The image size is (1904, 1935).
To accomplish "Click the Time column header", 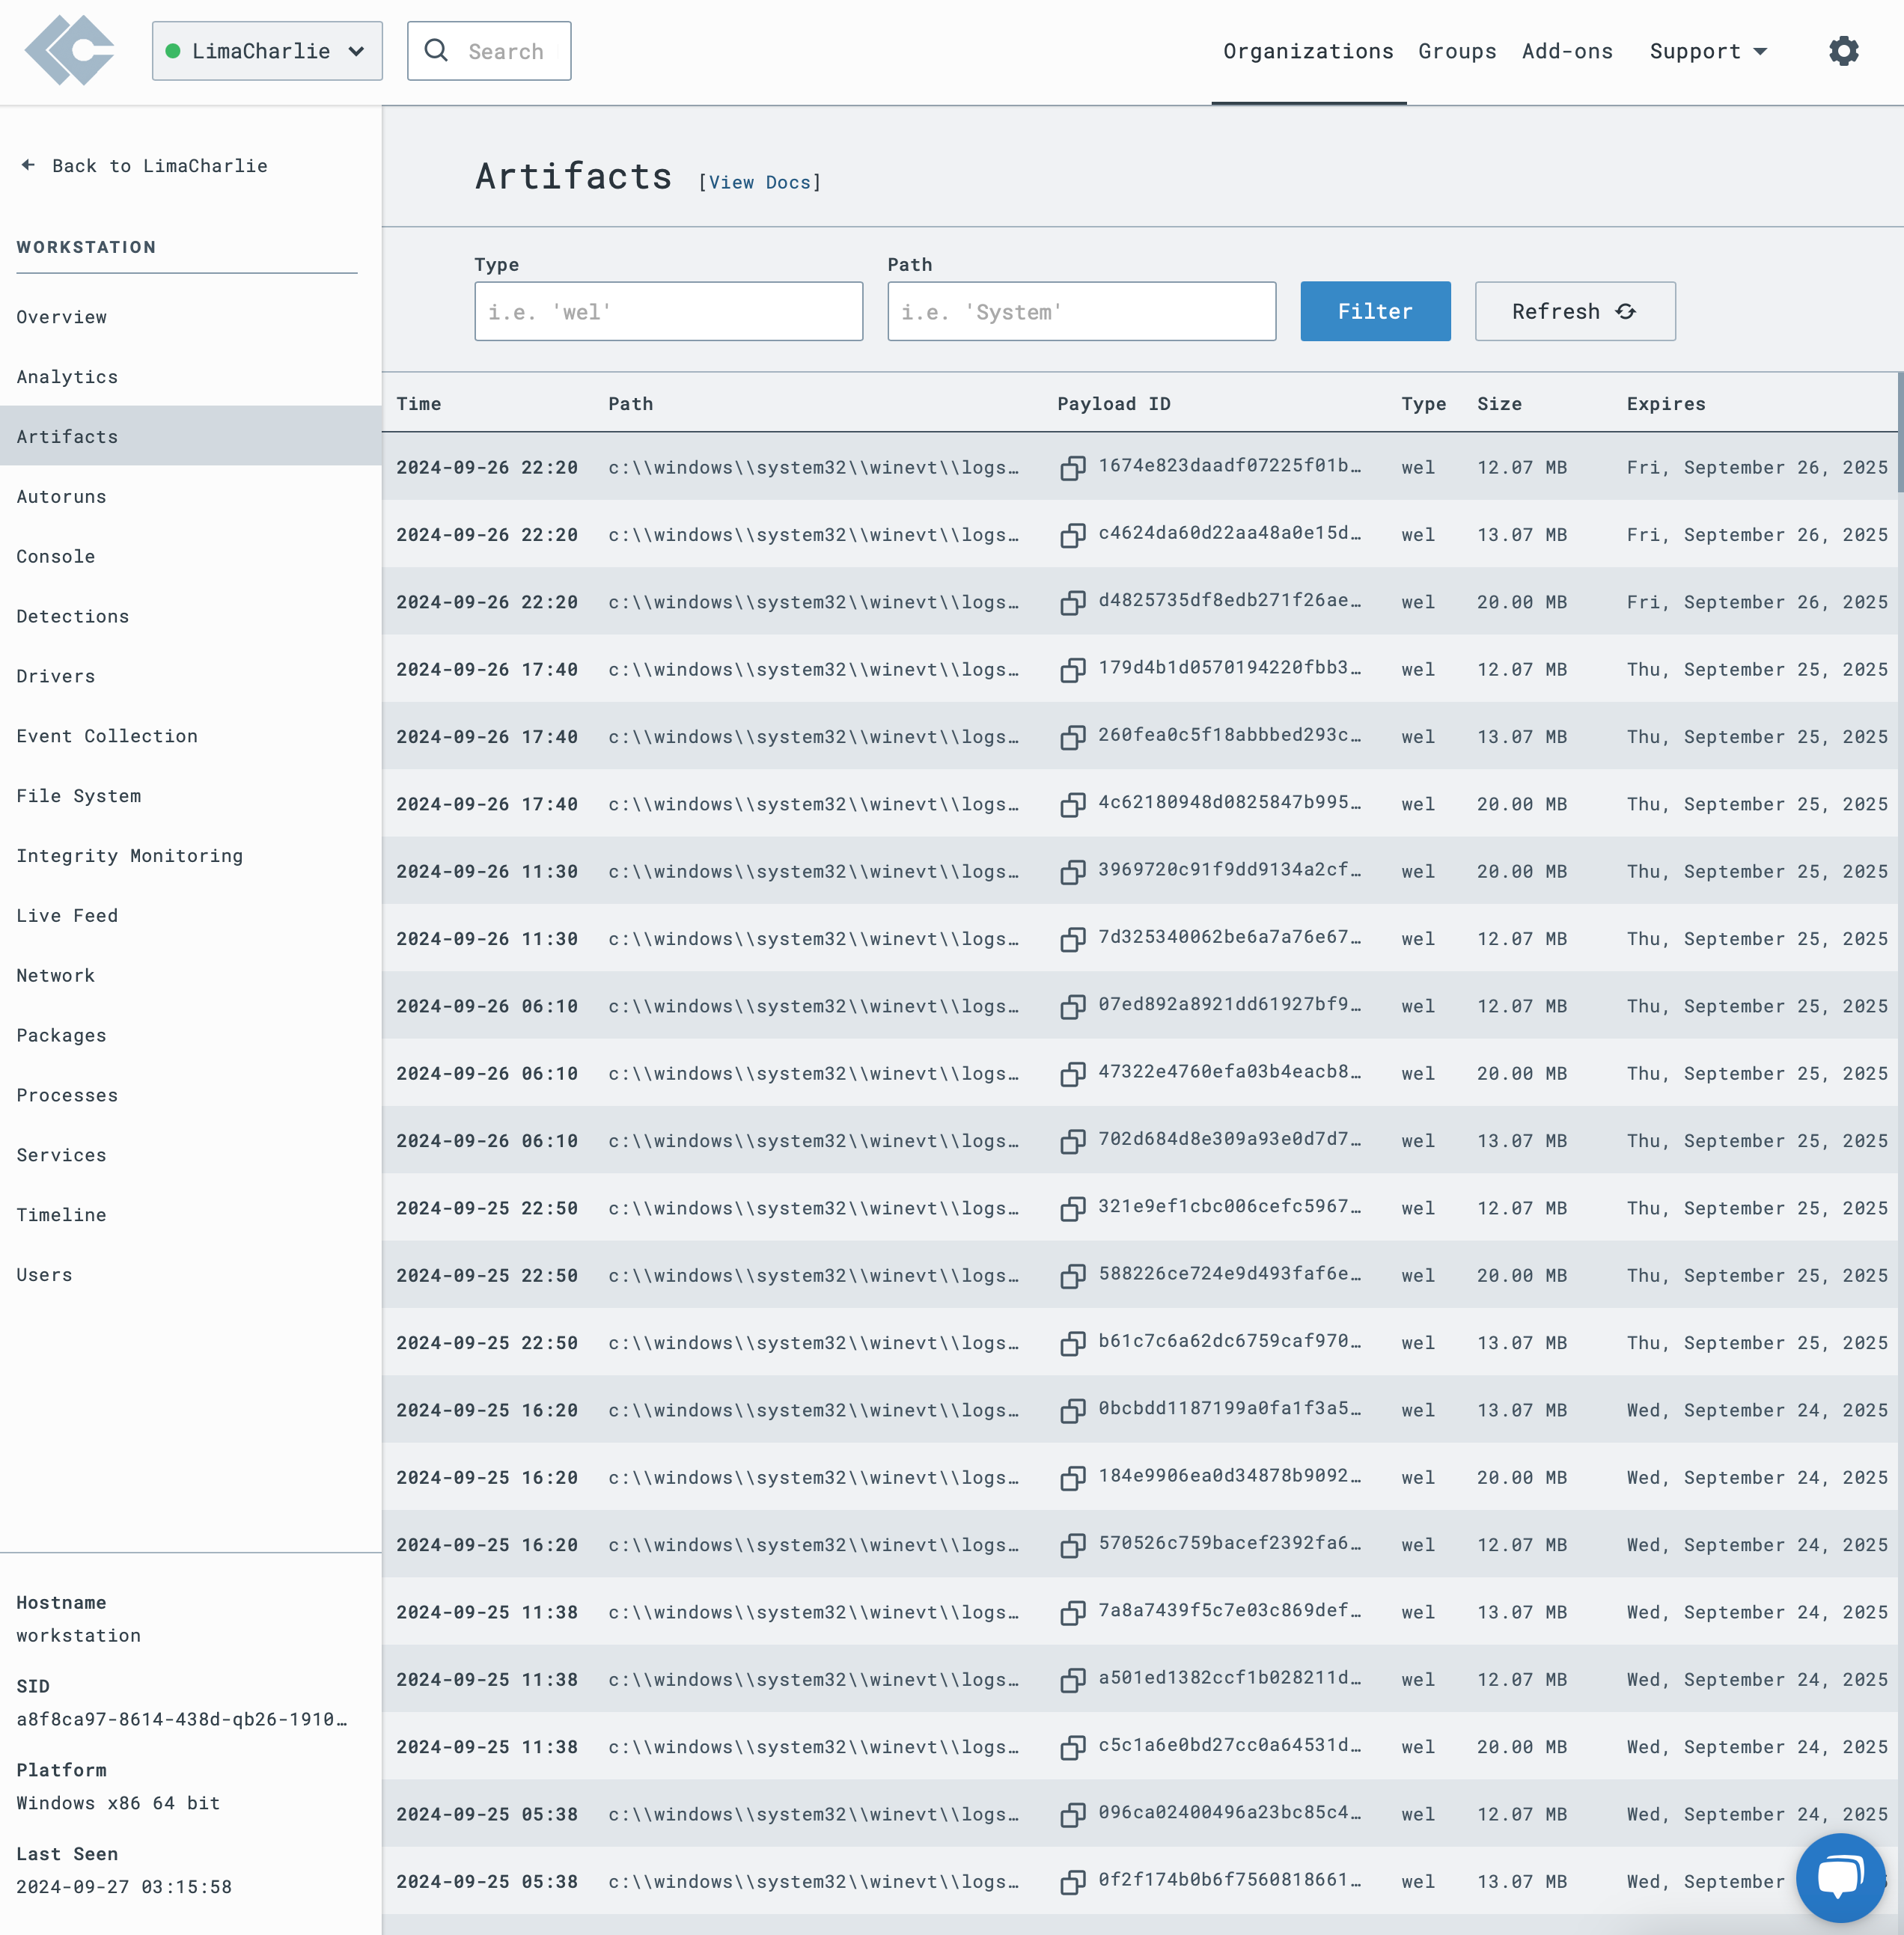I will [418, 404].
